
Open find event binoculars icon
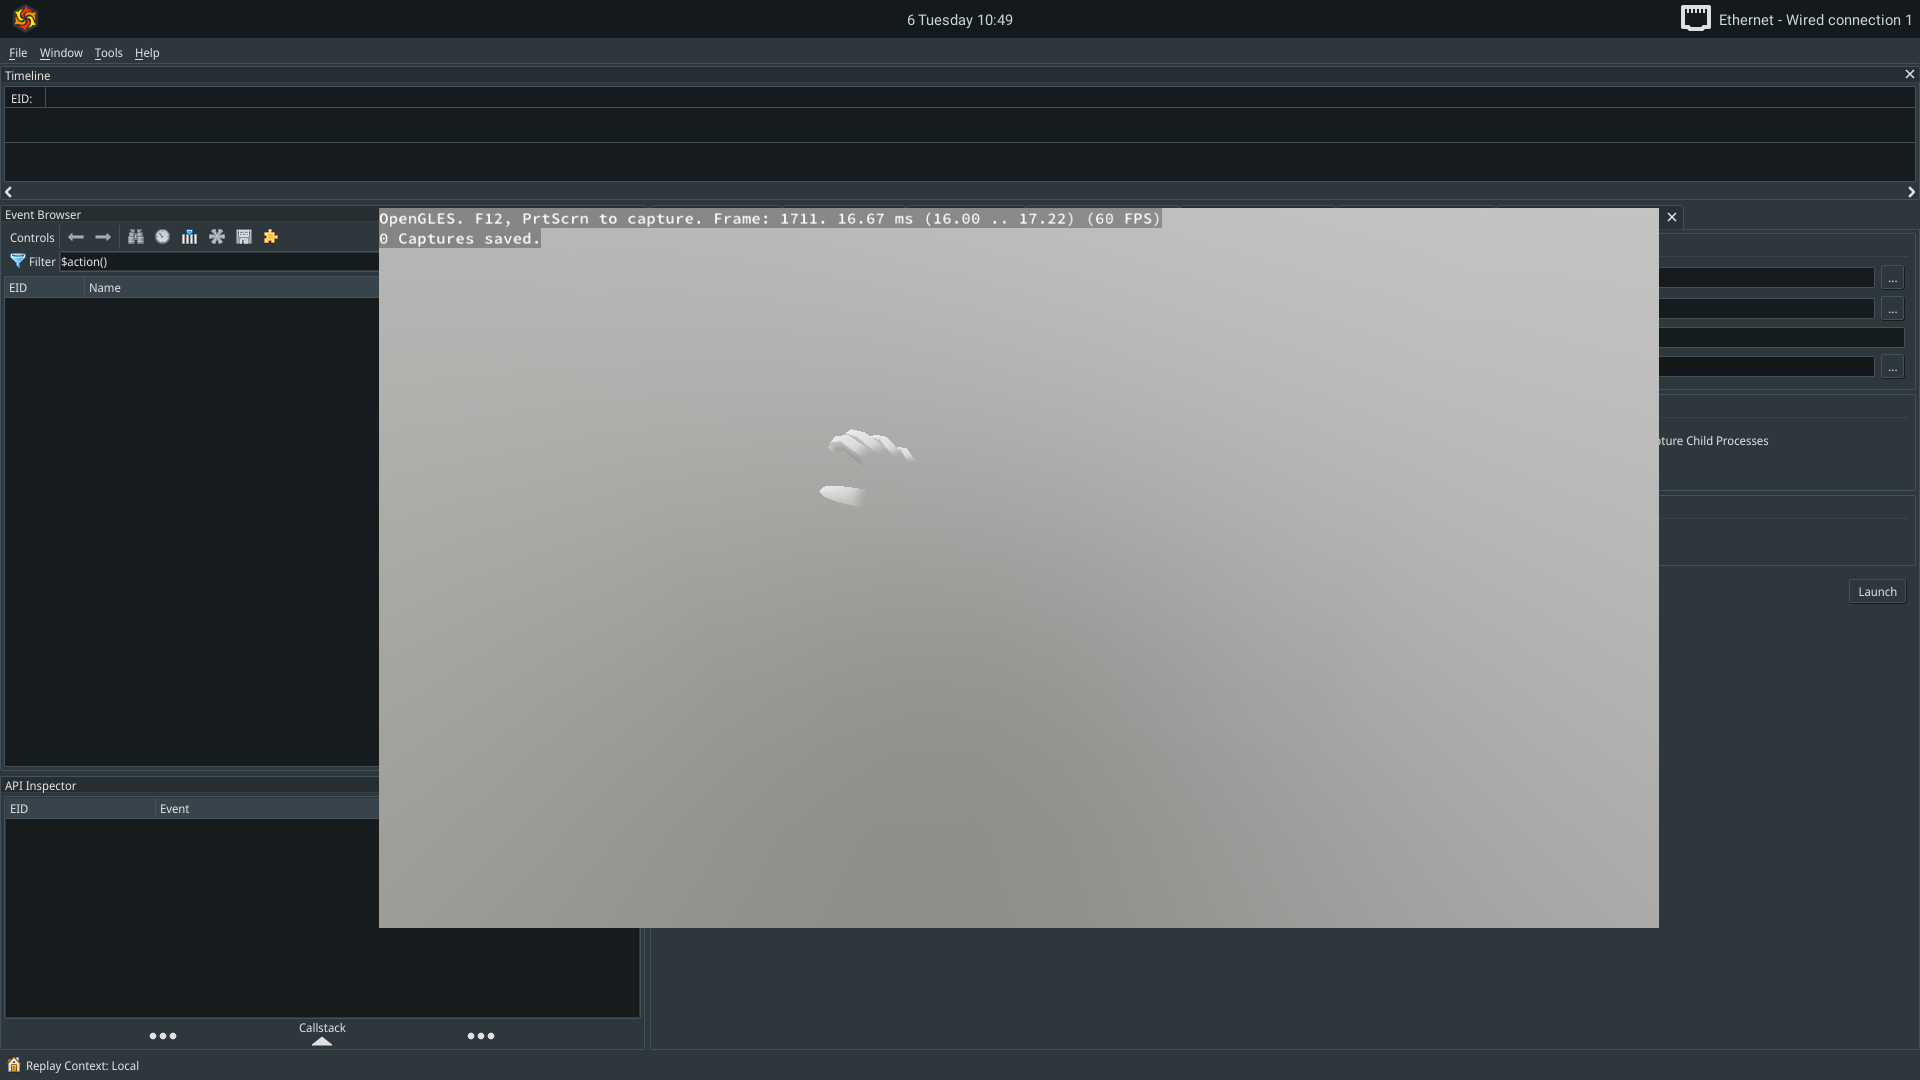pos(135,237)
